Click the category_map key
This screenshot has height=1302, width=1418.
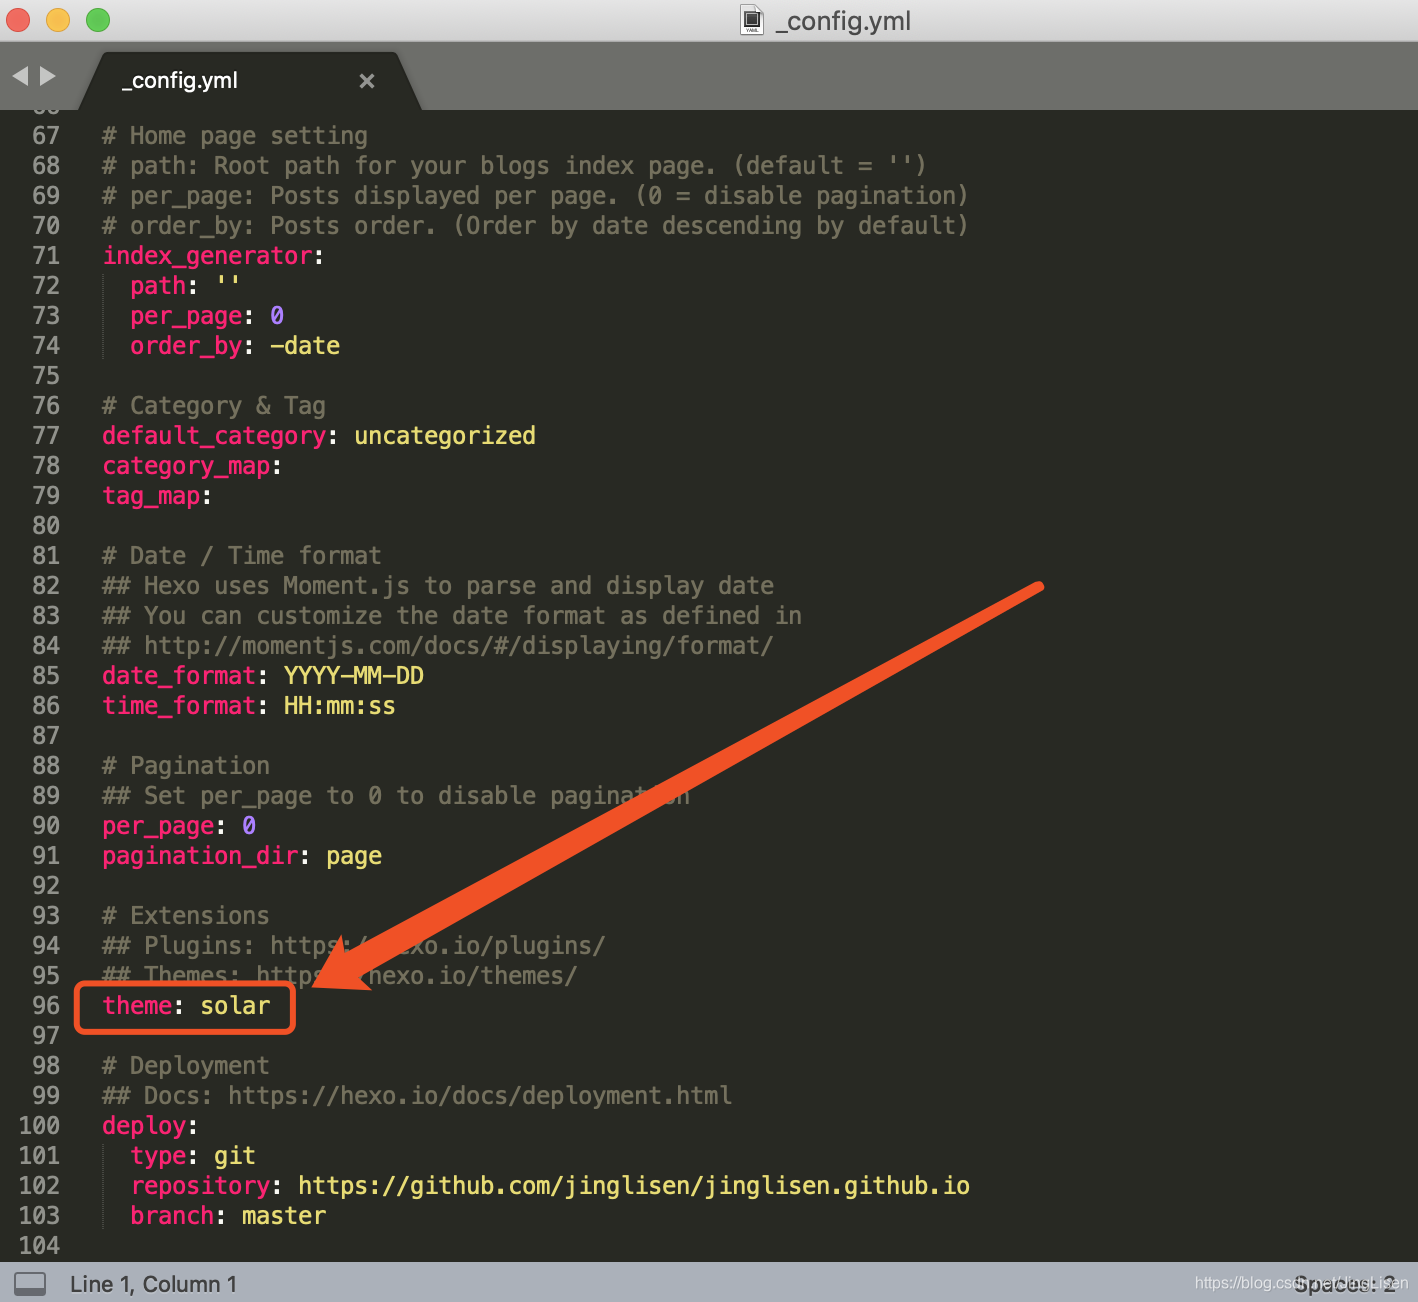pos(186,466)
